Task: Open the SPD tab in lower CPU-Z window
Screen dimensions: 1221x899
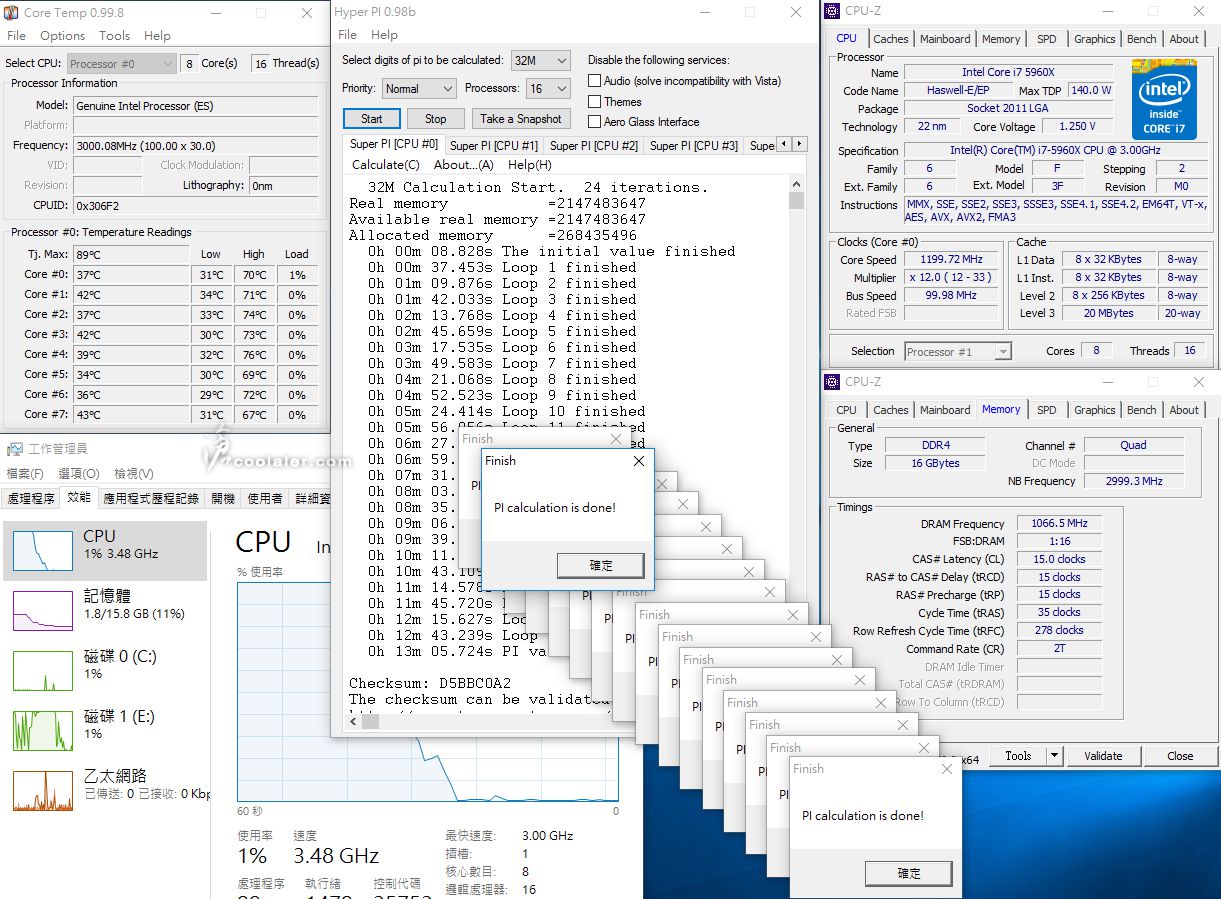Action: click(1046, 410)
